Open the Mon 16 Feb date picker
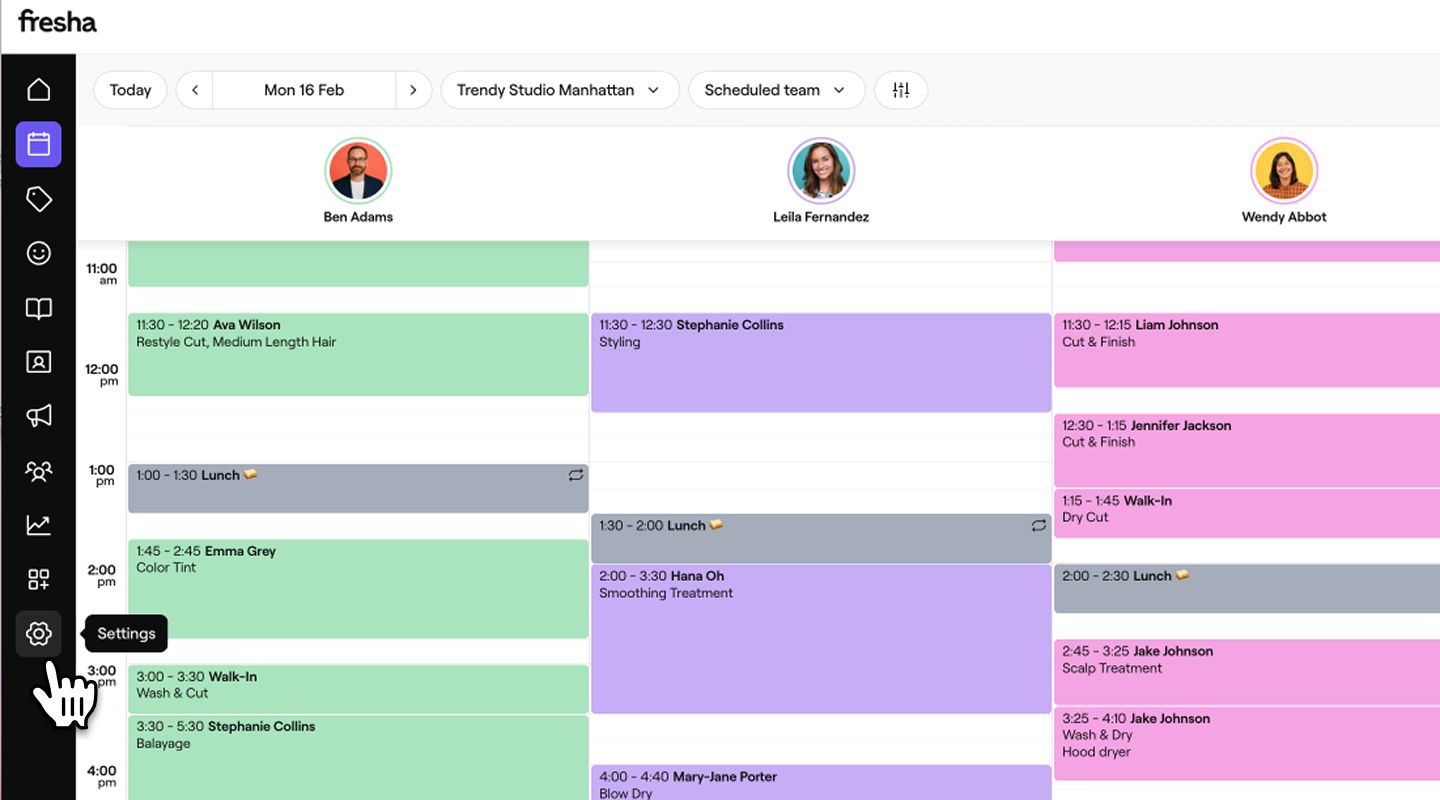The image size is (1440, 800). pos(304,90)
